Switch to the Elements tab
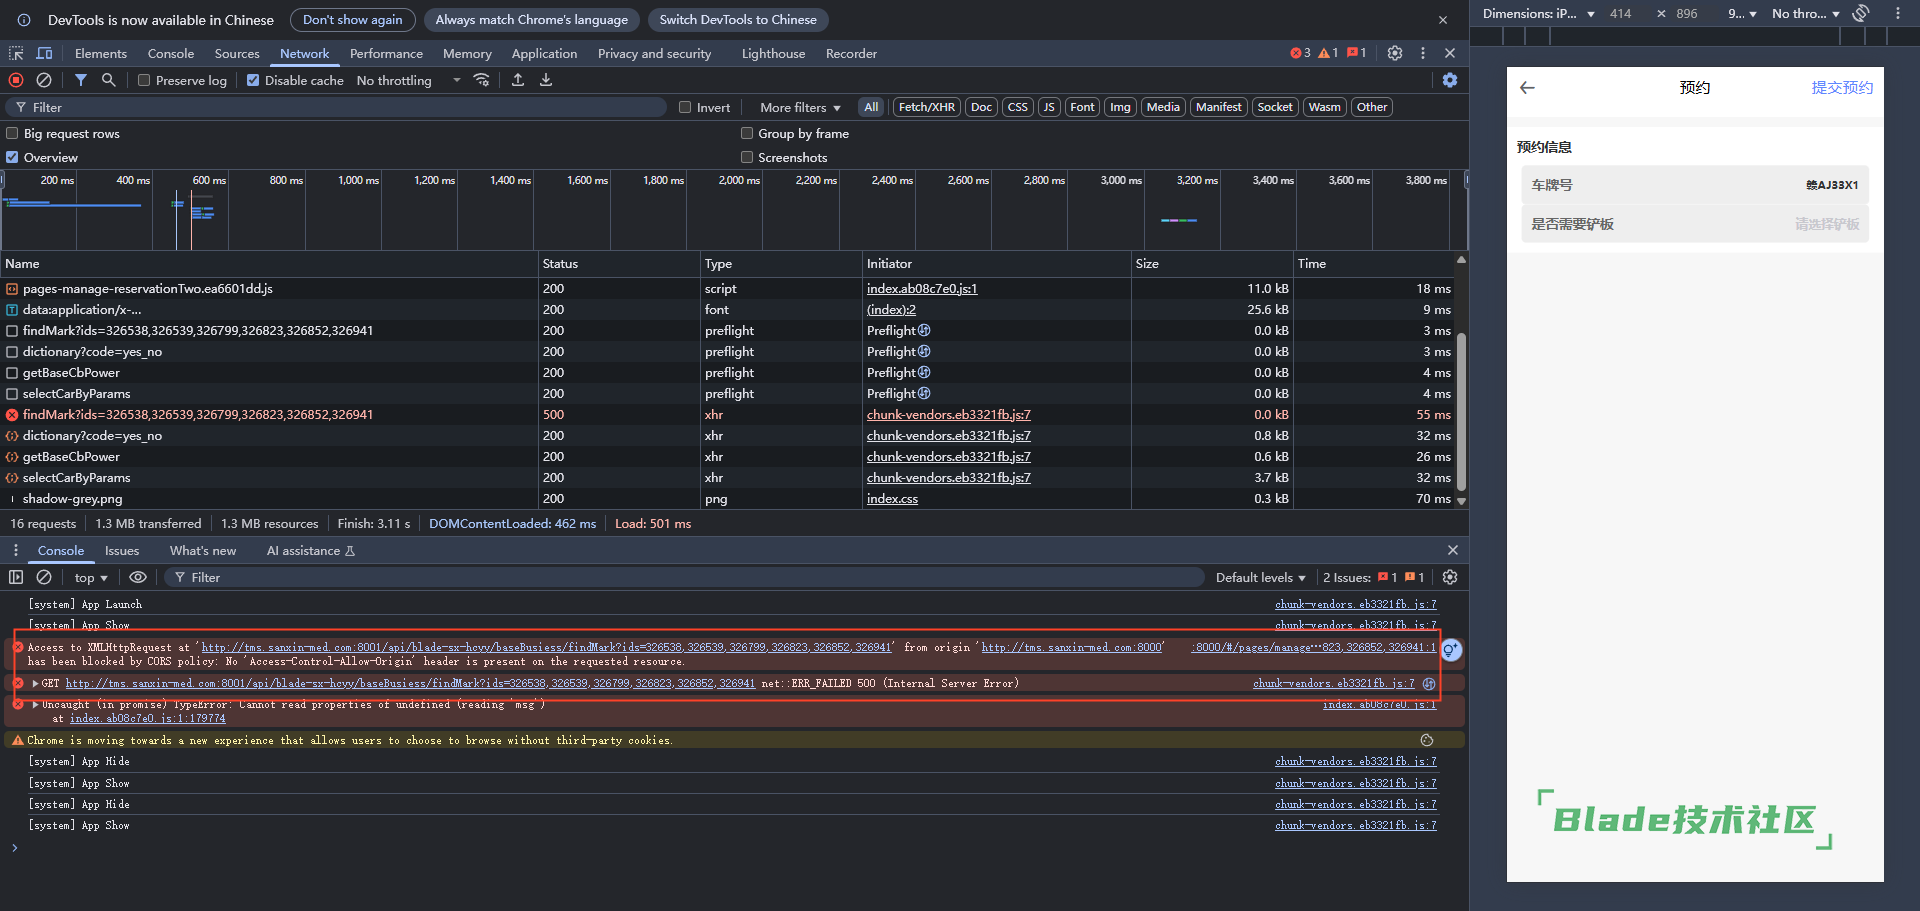Screen dimensions: 1920x911 [101, 53]
